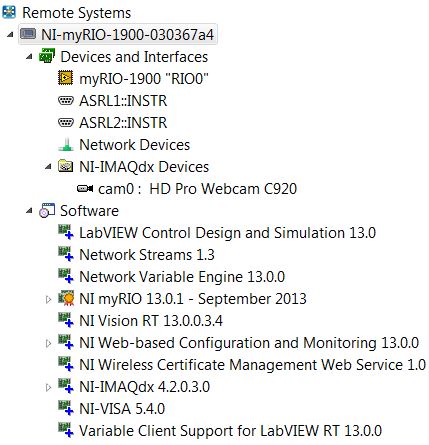
Task: Collapse the NI-myRIO-1900-030367a4 node
Action: [11, 34]
